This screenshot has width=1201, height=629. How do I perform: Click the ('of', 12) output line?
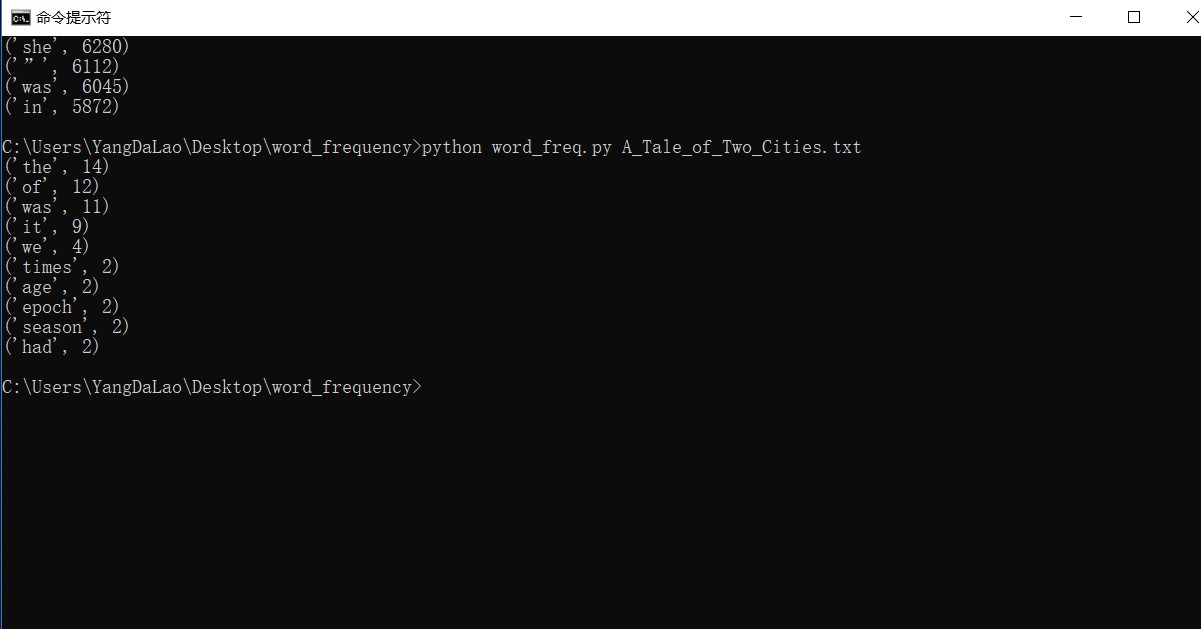[x=52, y=187]
